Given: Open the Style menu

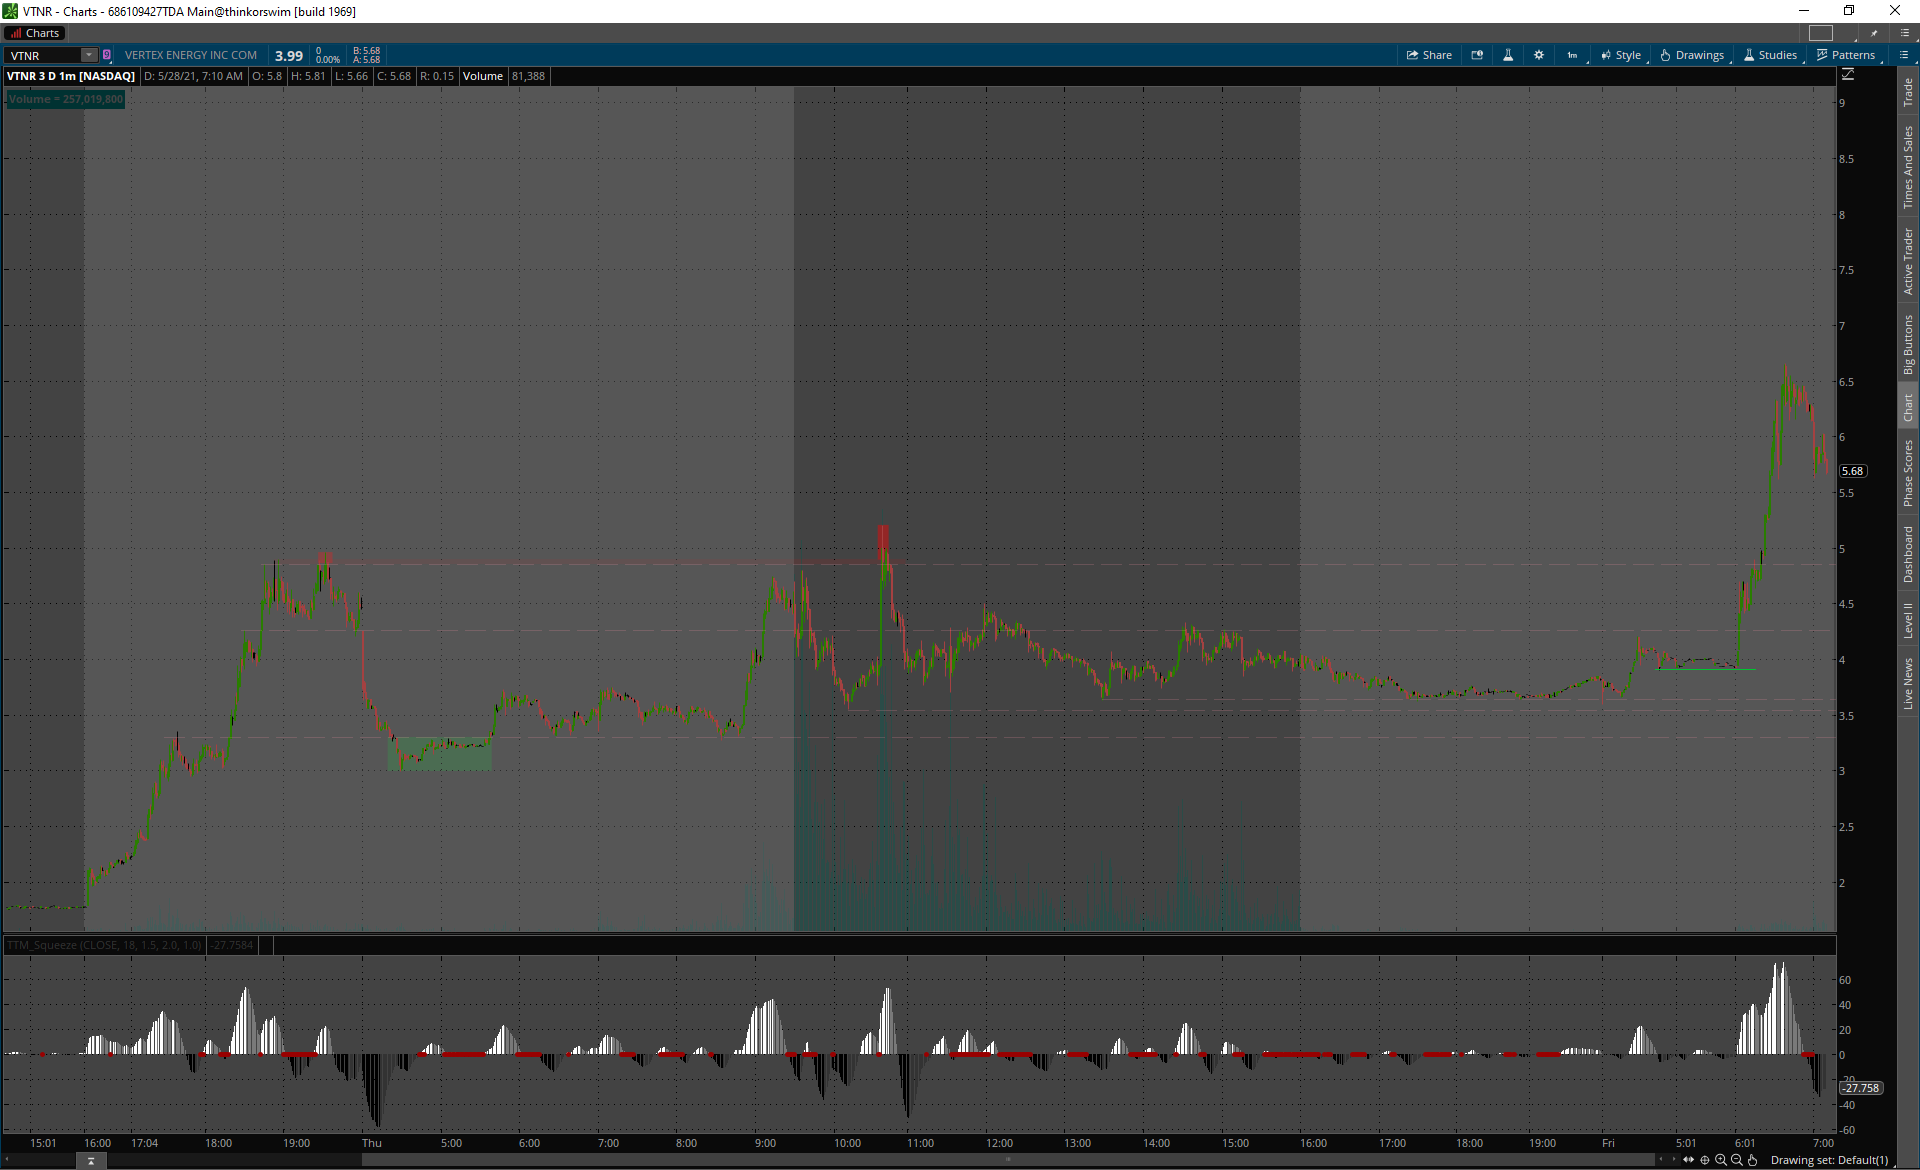Looking at the screenshot, I should click(x=1621, y=55).
